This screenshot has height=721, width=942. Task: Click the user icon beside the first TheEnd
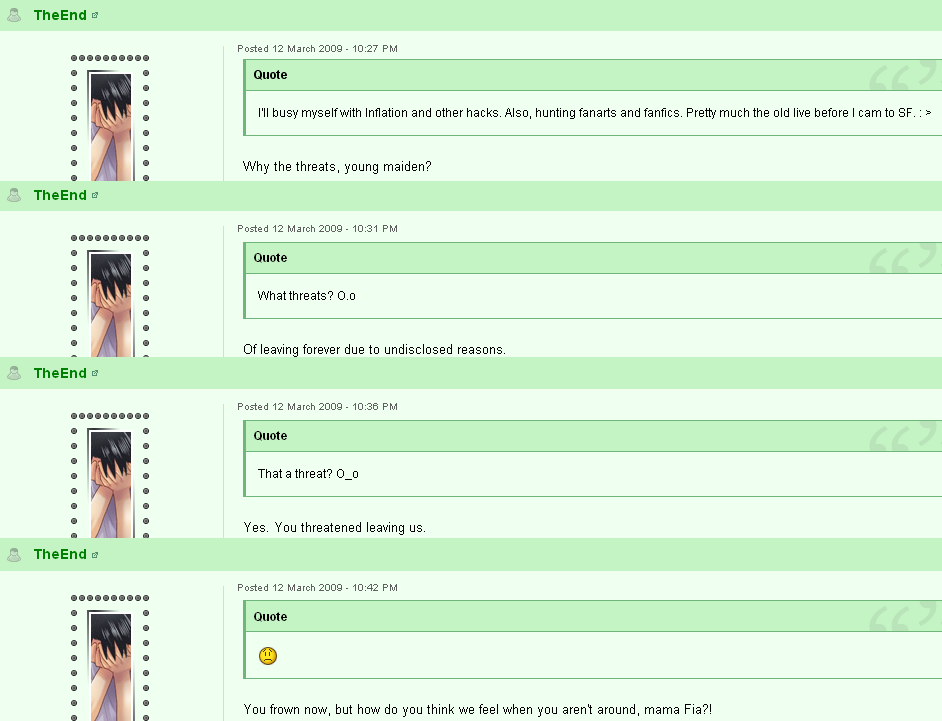point(14,15)
